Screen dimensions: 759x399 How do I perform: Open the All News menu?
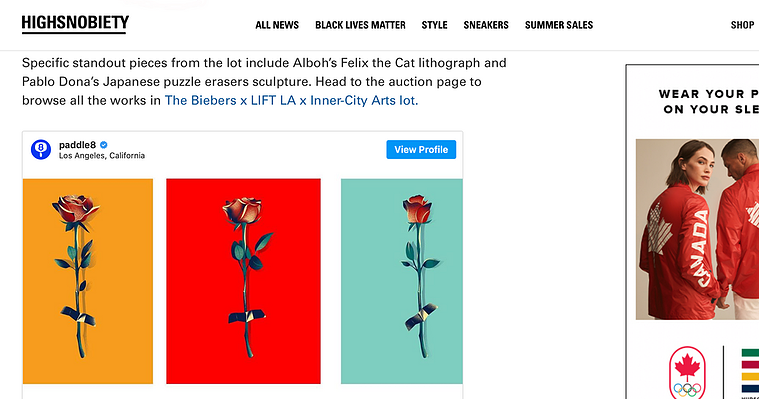[x=277, y=25]
